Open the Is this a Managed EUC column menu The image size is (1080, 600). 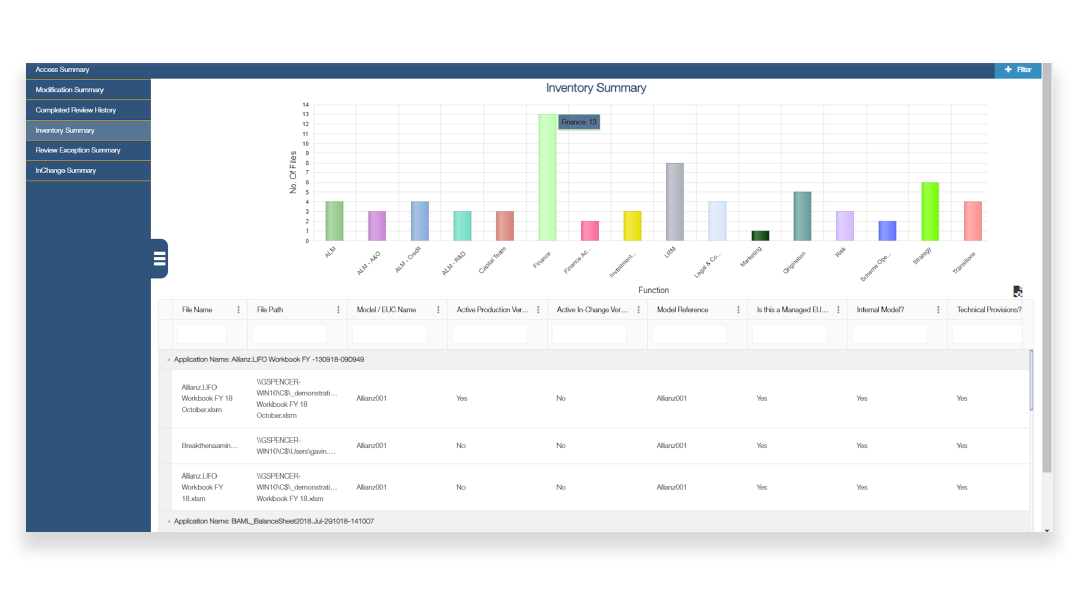point(838,310)
